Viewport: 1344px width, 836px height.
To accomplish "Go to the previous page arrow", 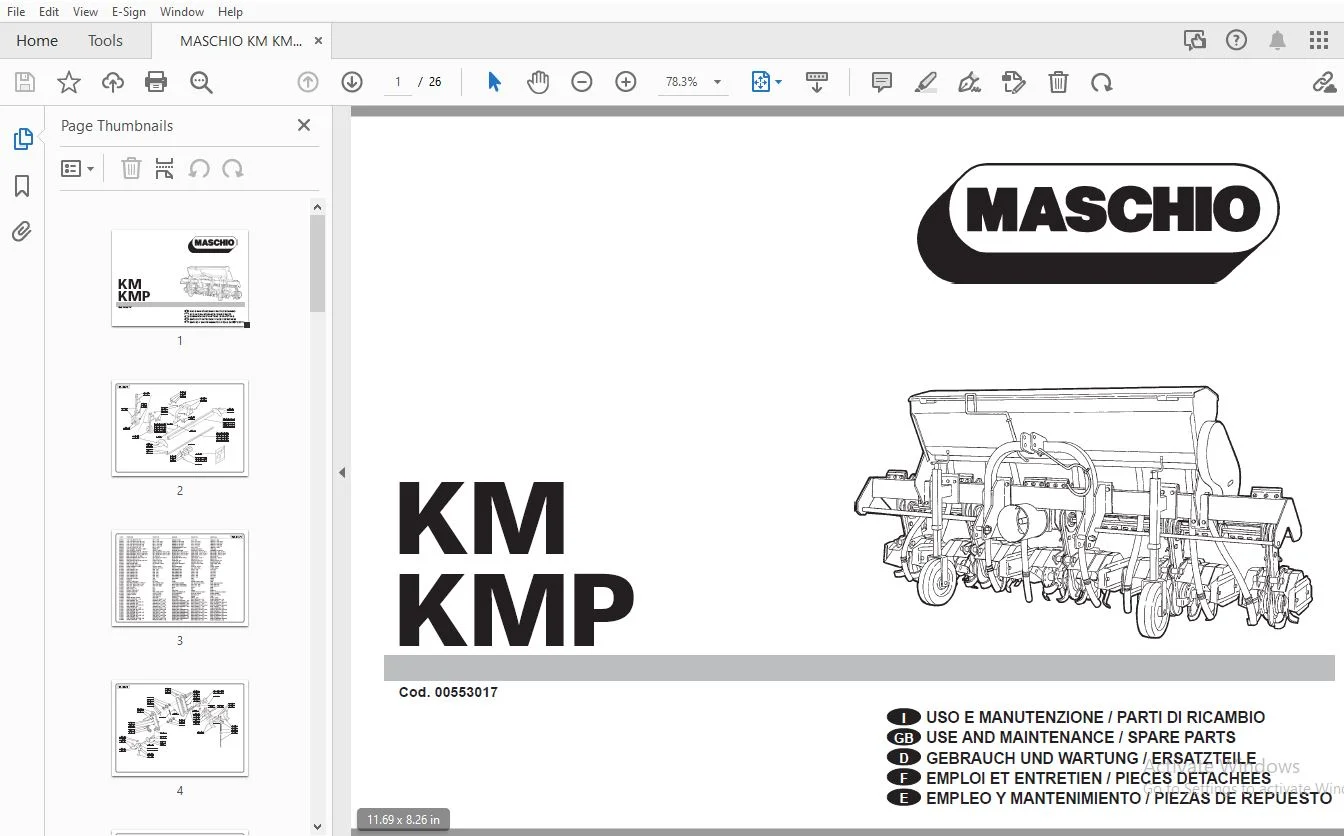I will tap(308, 82).
